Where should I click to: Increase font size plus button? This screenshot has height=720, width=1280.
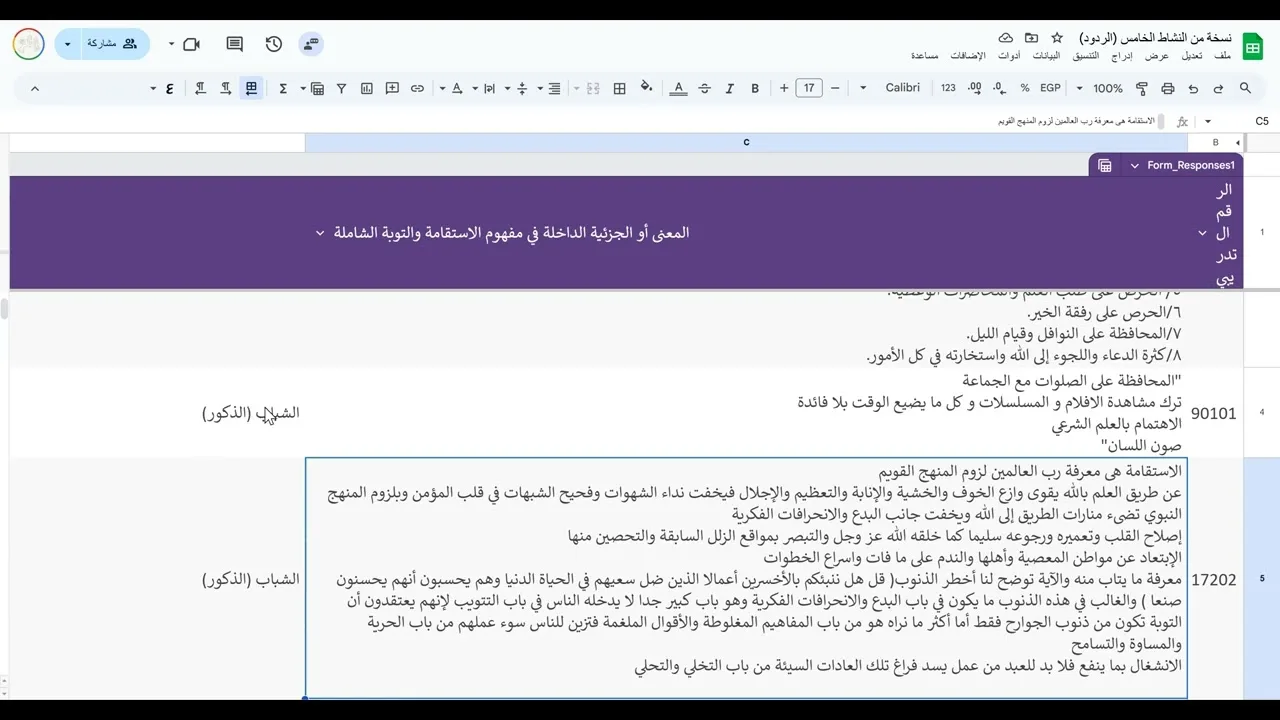(x=784, y=88)
